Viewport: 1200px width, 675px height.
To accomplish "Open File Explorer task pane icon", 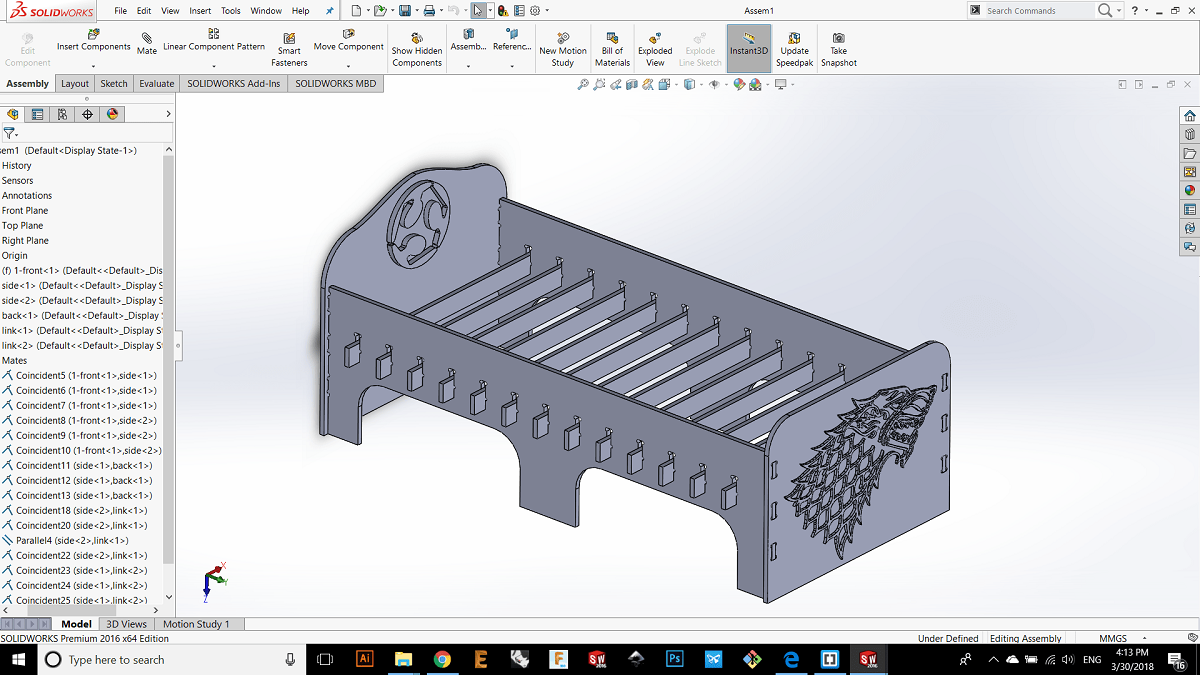I will point(1189,154).
